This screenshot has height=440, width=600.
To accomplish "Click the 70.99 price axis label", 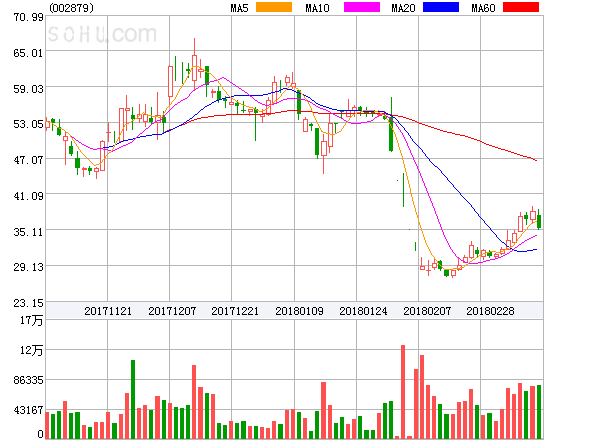I will point(28,17).
